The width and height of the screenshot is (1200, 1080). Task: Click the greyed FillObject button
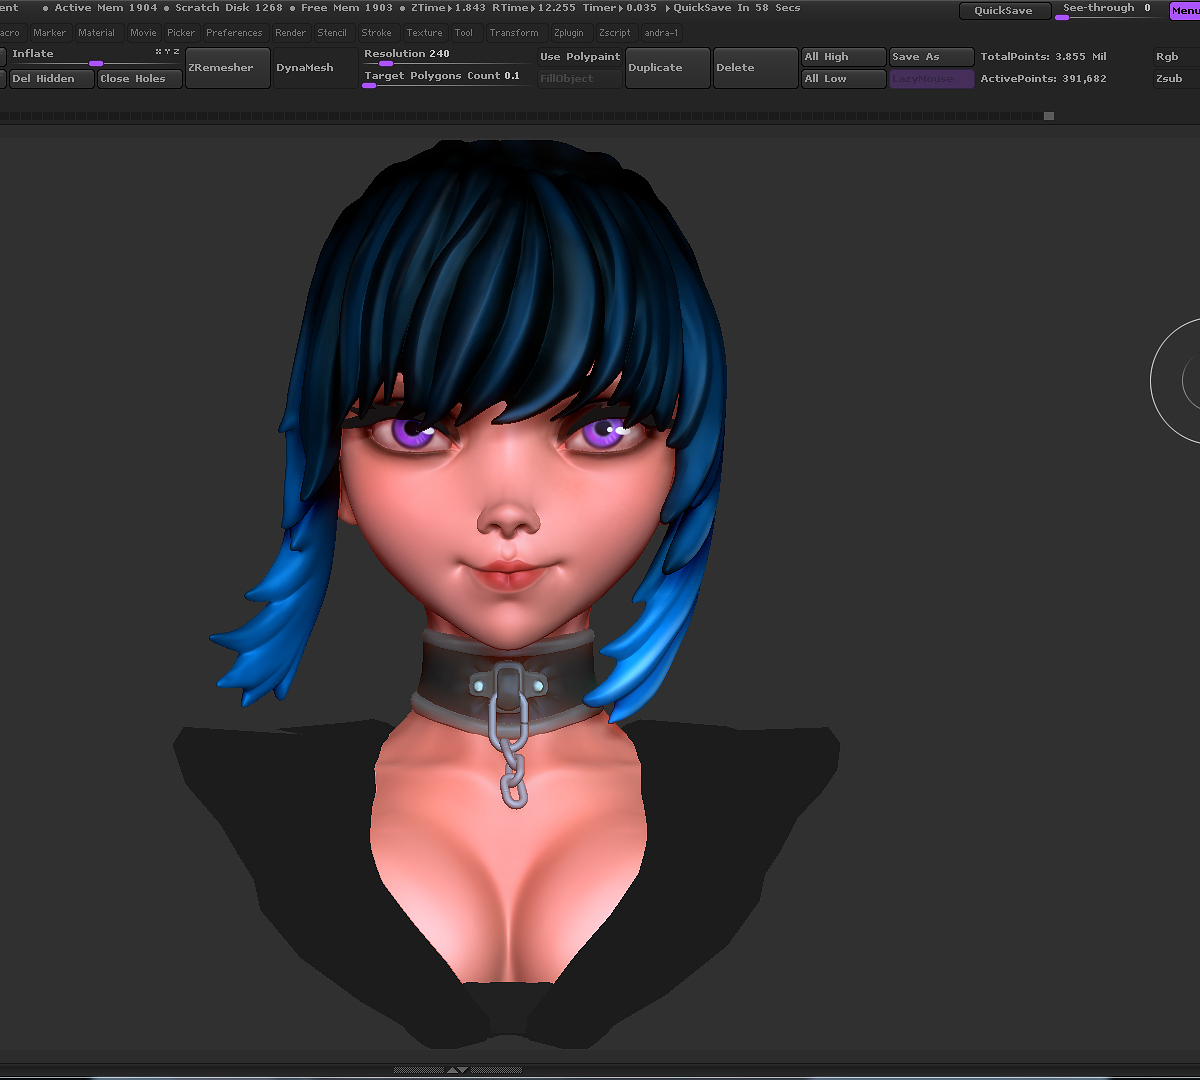pyautogui.click(x=580, y=79)
